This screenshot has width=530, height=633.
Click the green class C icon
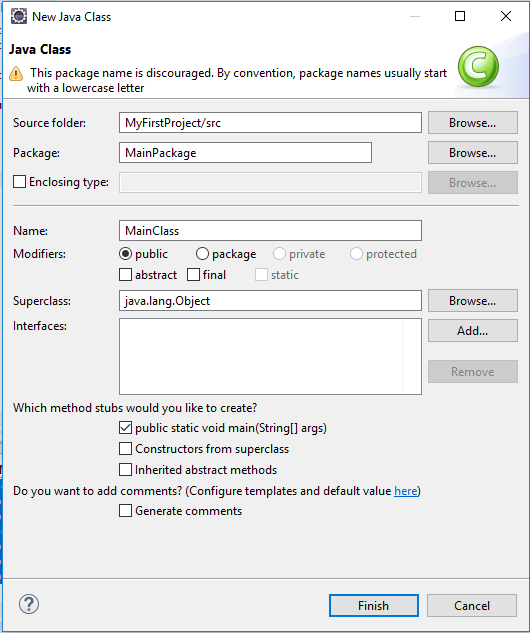(x=478, y=67)
